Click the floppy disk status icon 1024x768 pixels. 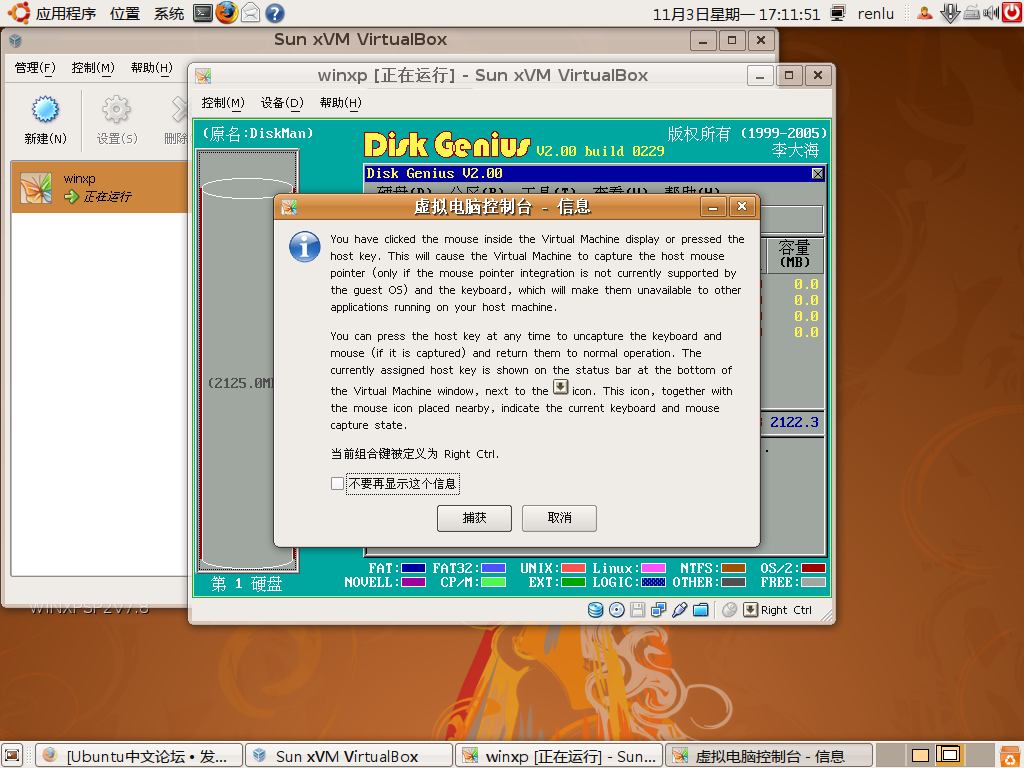click(637, 610)
